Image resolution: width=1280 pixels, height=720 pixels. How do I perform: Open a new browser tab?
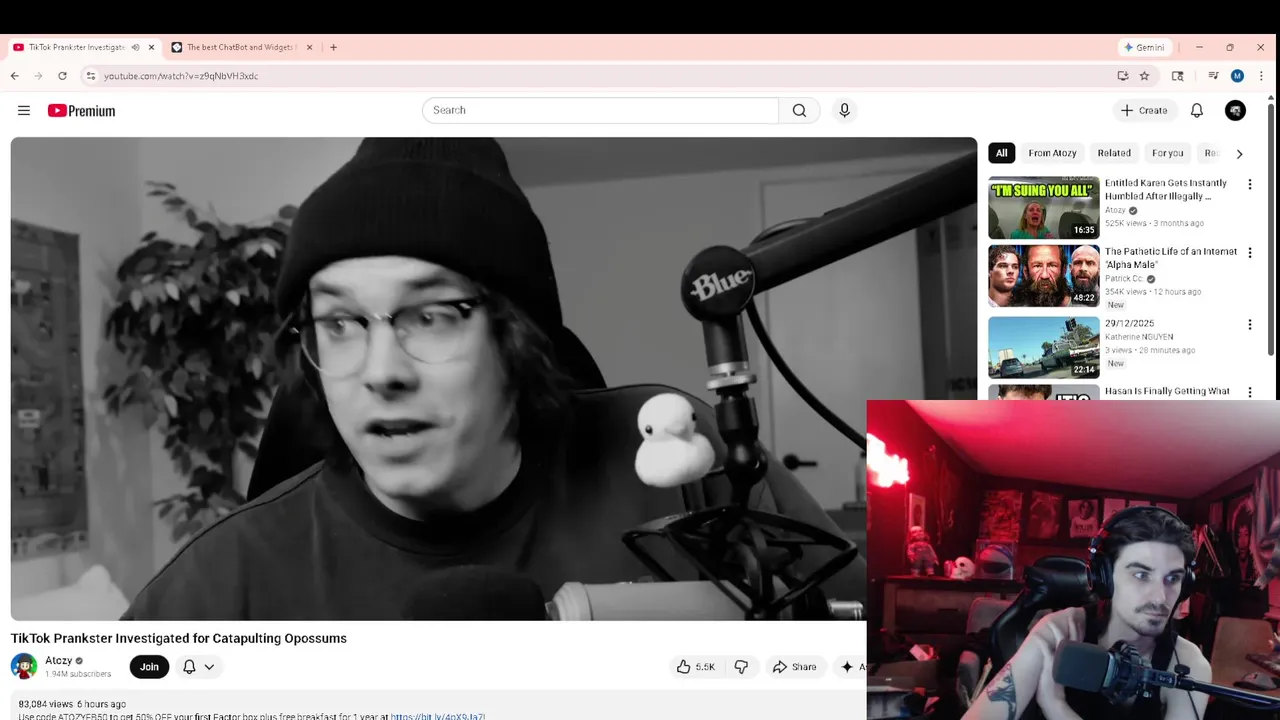click(333, 47)
